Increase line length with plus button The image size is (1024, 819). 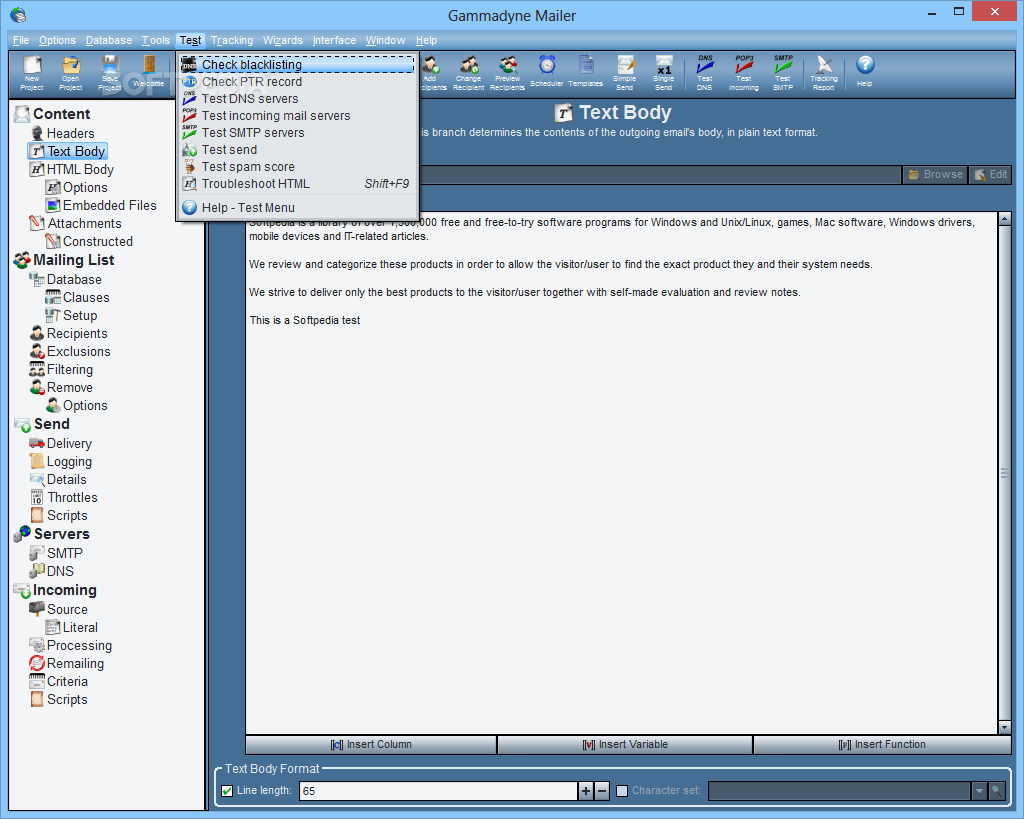pos(586,791)
